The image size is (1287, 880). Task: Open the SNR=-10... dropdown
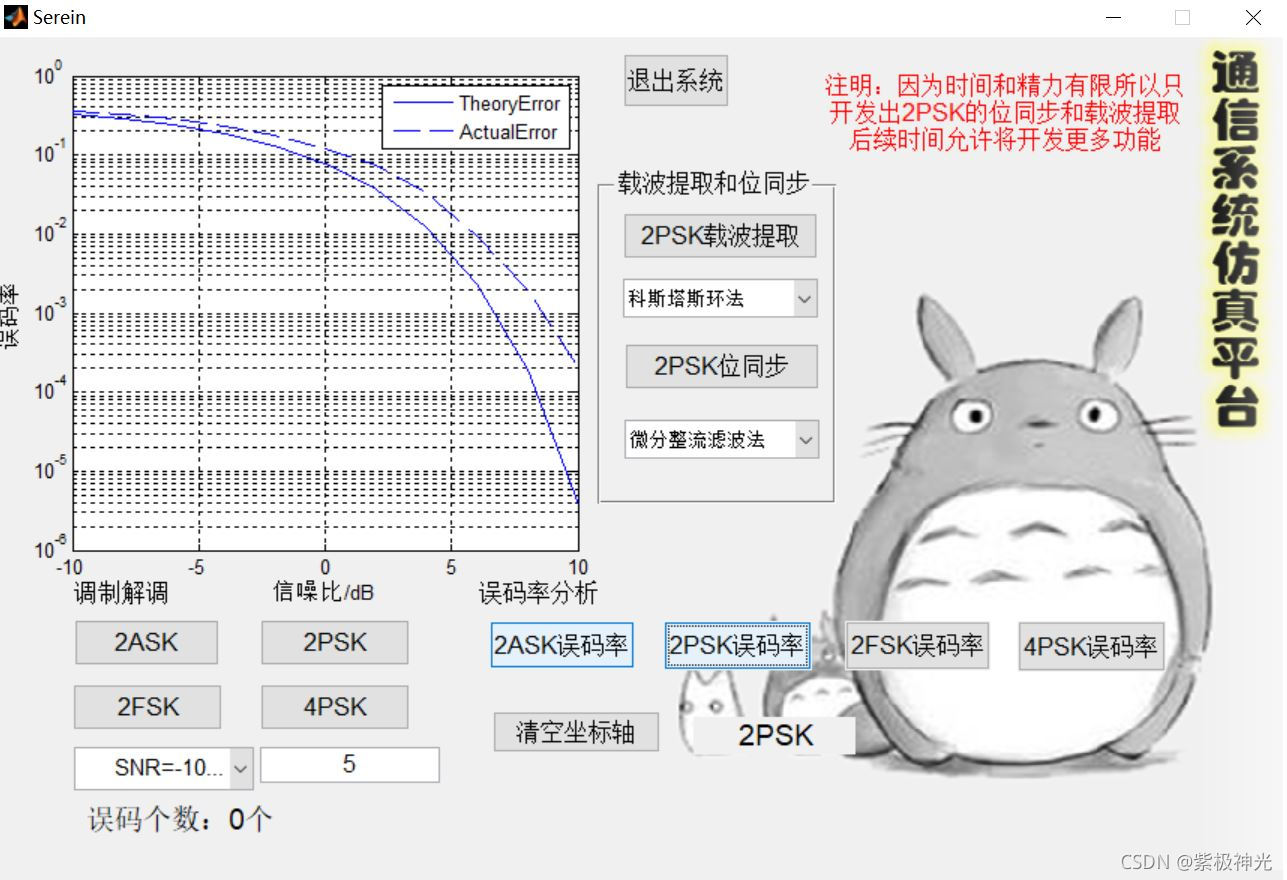click(x=164, y=768)
